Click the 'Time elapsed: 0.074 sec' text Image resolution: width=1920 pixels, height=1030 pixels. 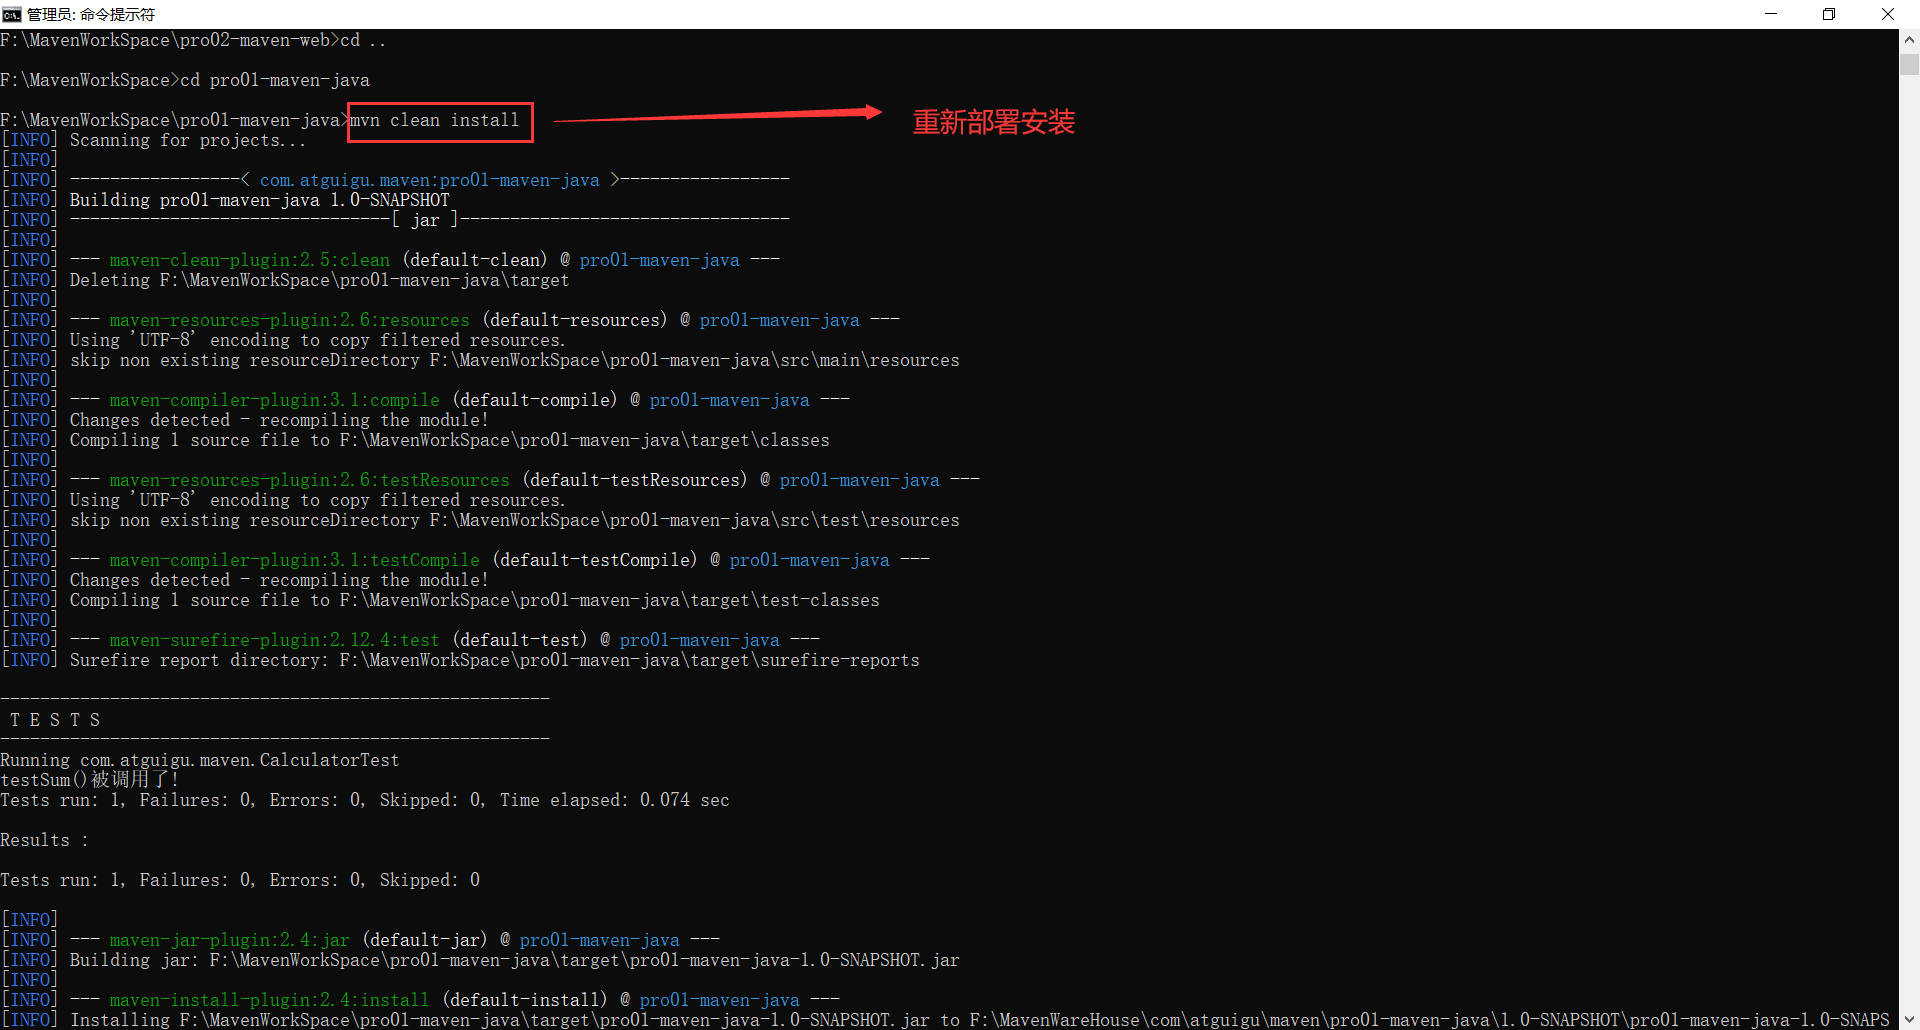click(x=615, y=800)
